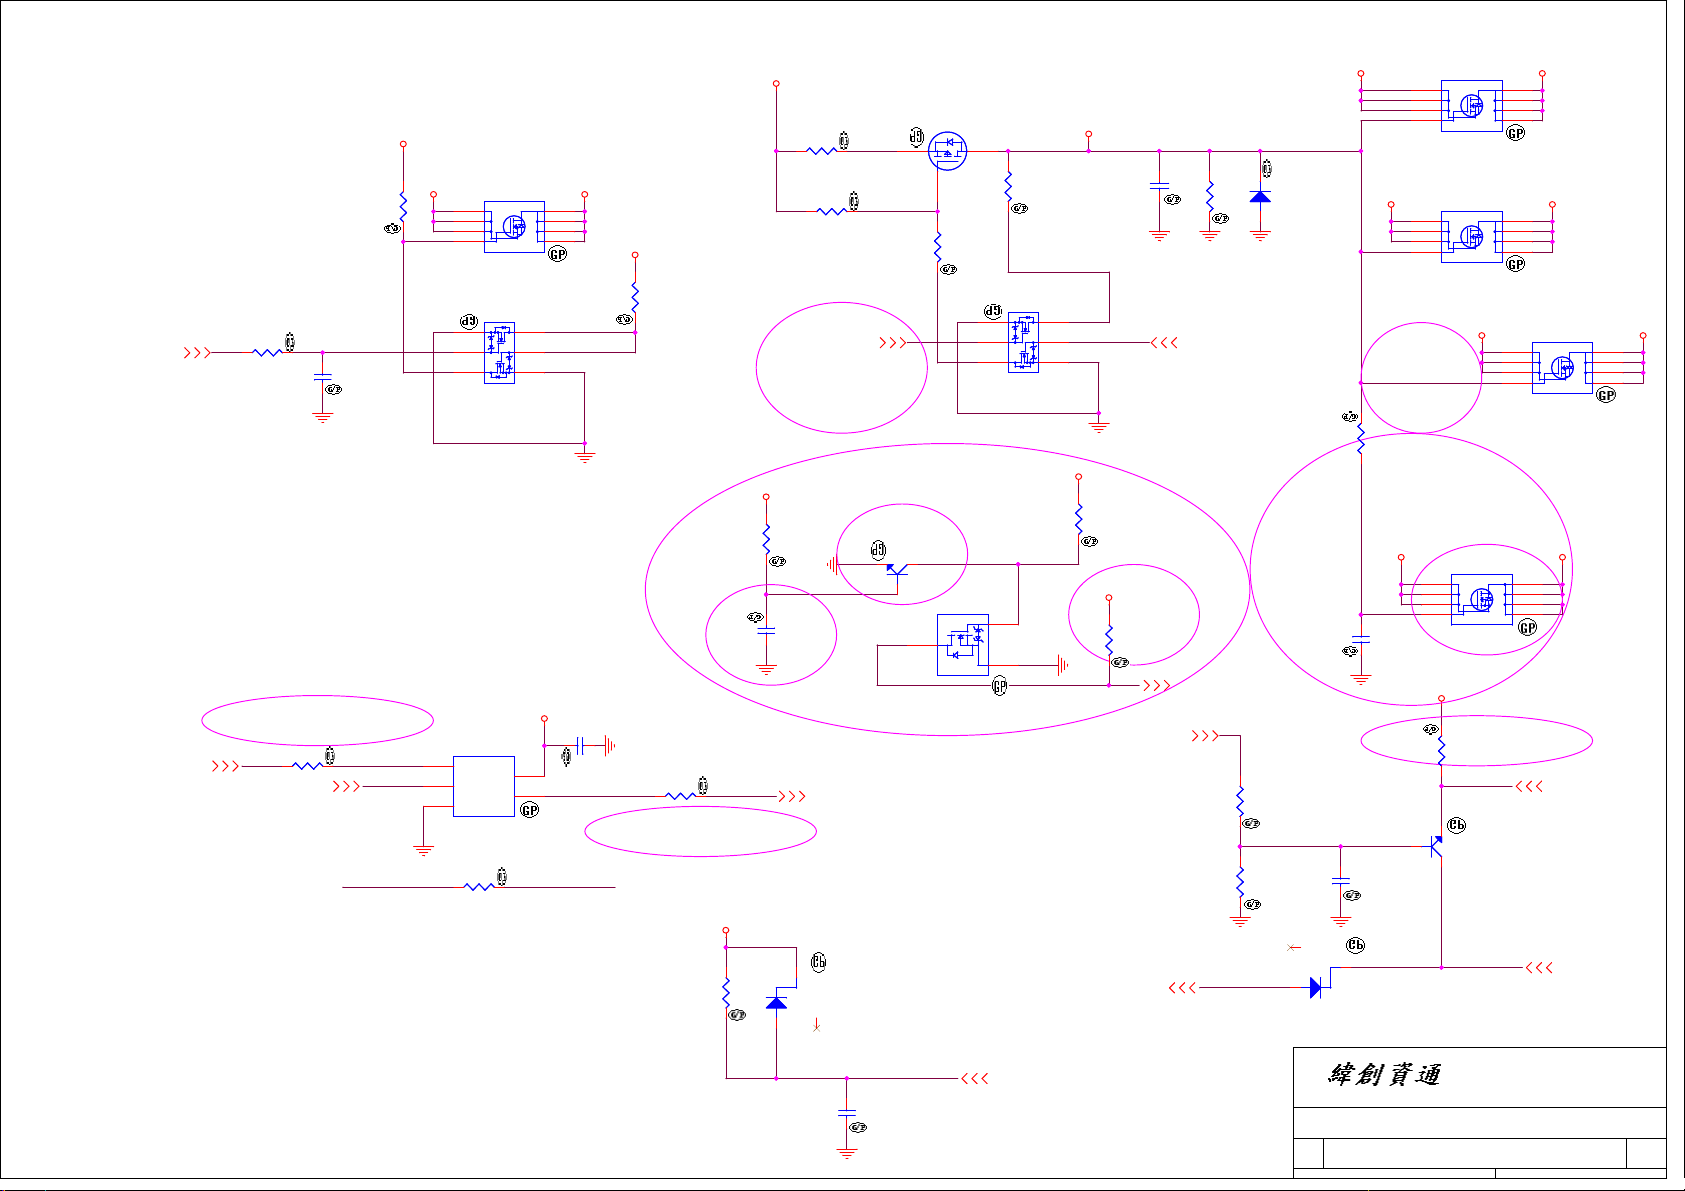Select the dual MOSFET package below top-center rail

1023,342
